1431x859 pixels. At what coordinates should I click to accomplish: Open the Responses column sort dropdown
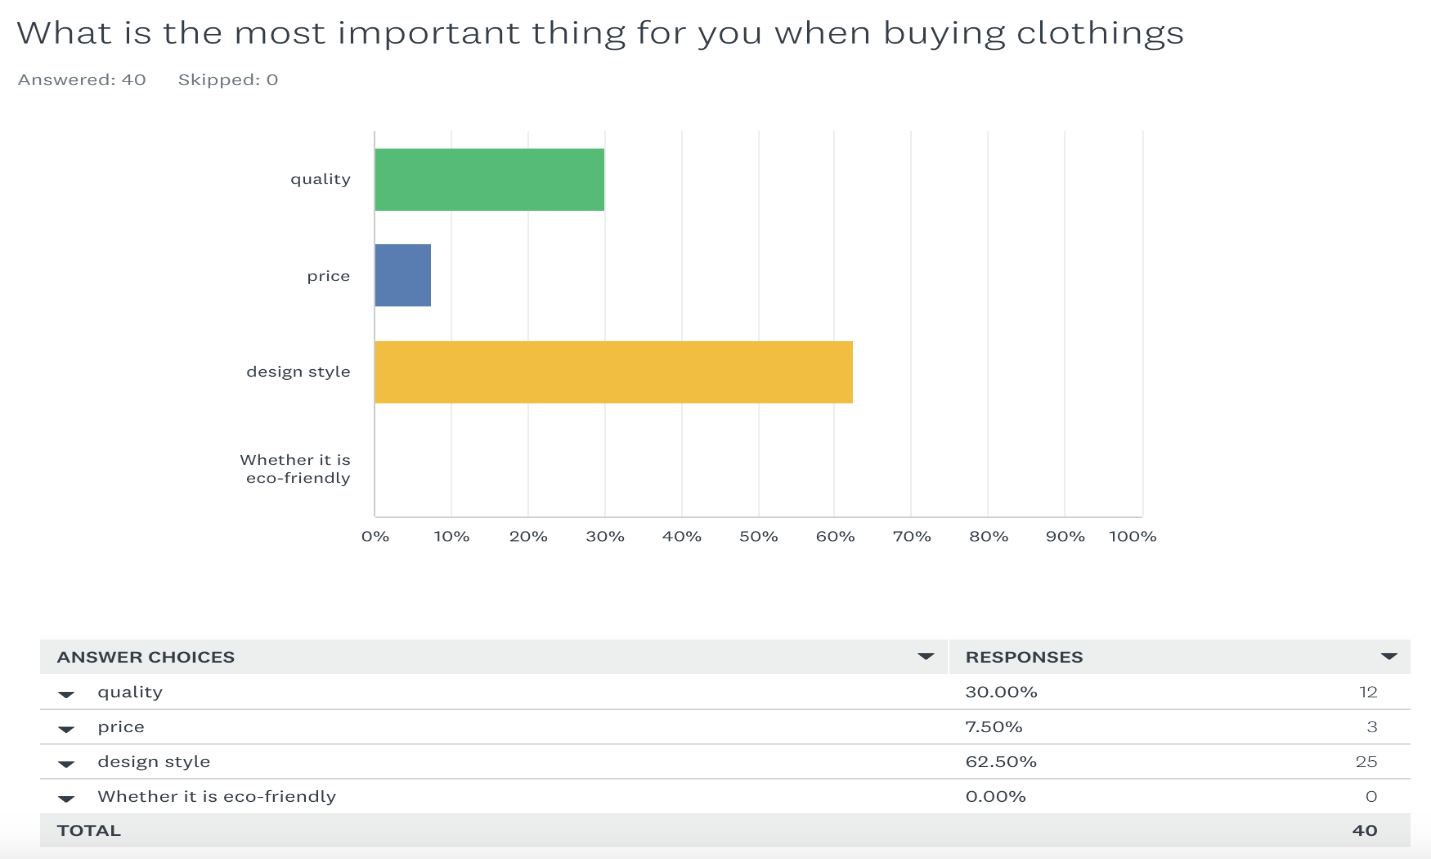1388,657
